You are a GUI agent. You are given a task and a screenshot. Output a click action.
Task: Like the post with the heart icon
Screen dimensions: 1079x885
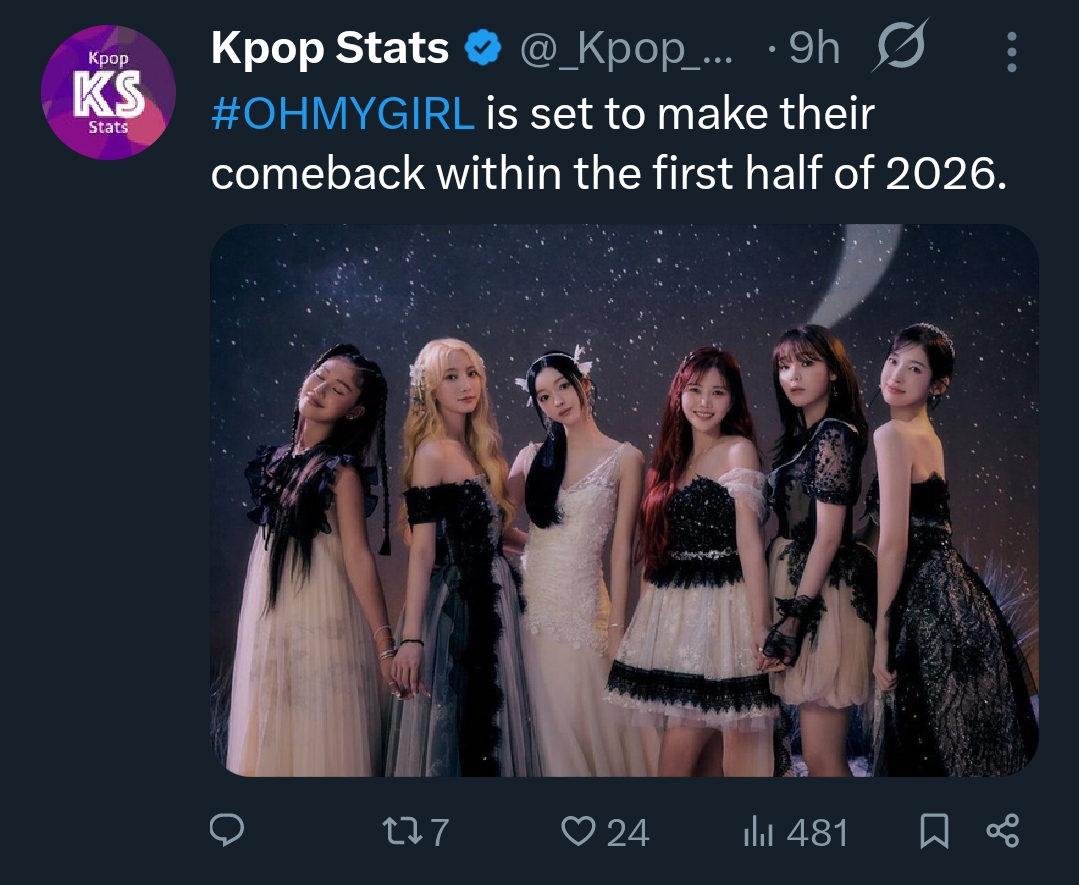point(577,832)
